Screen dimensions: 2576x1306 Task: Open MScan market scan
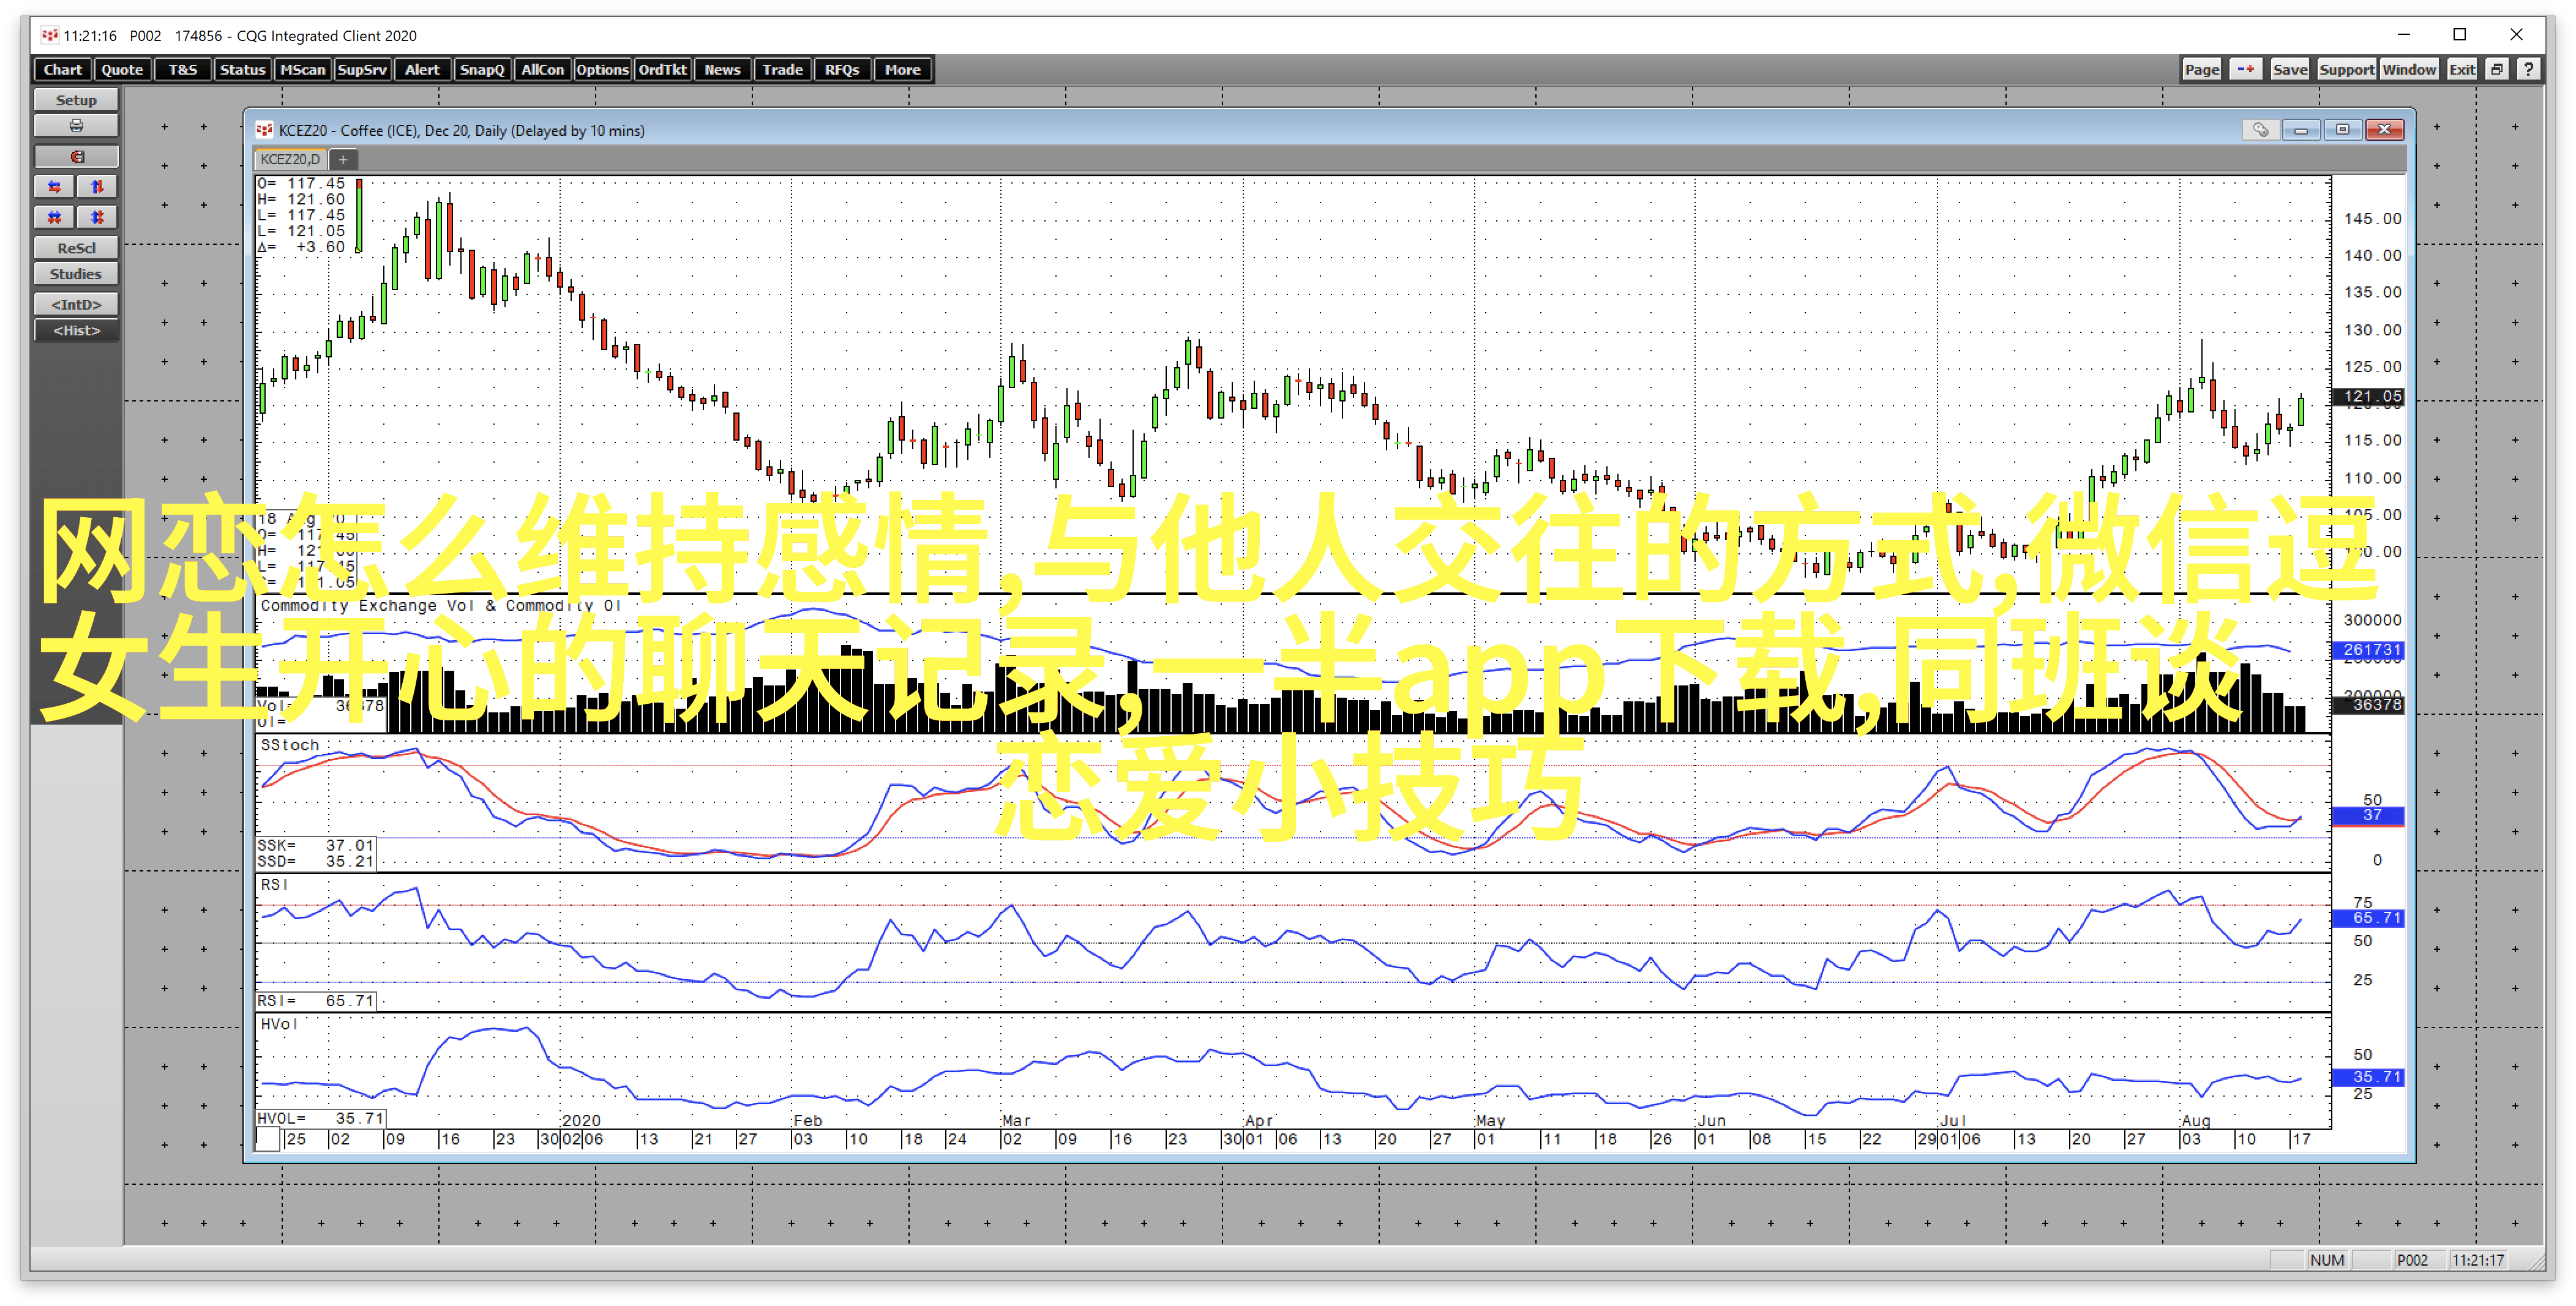(x=303, y=70)
